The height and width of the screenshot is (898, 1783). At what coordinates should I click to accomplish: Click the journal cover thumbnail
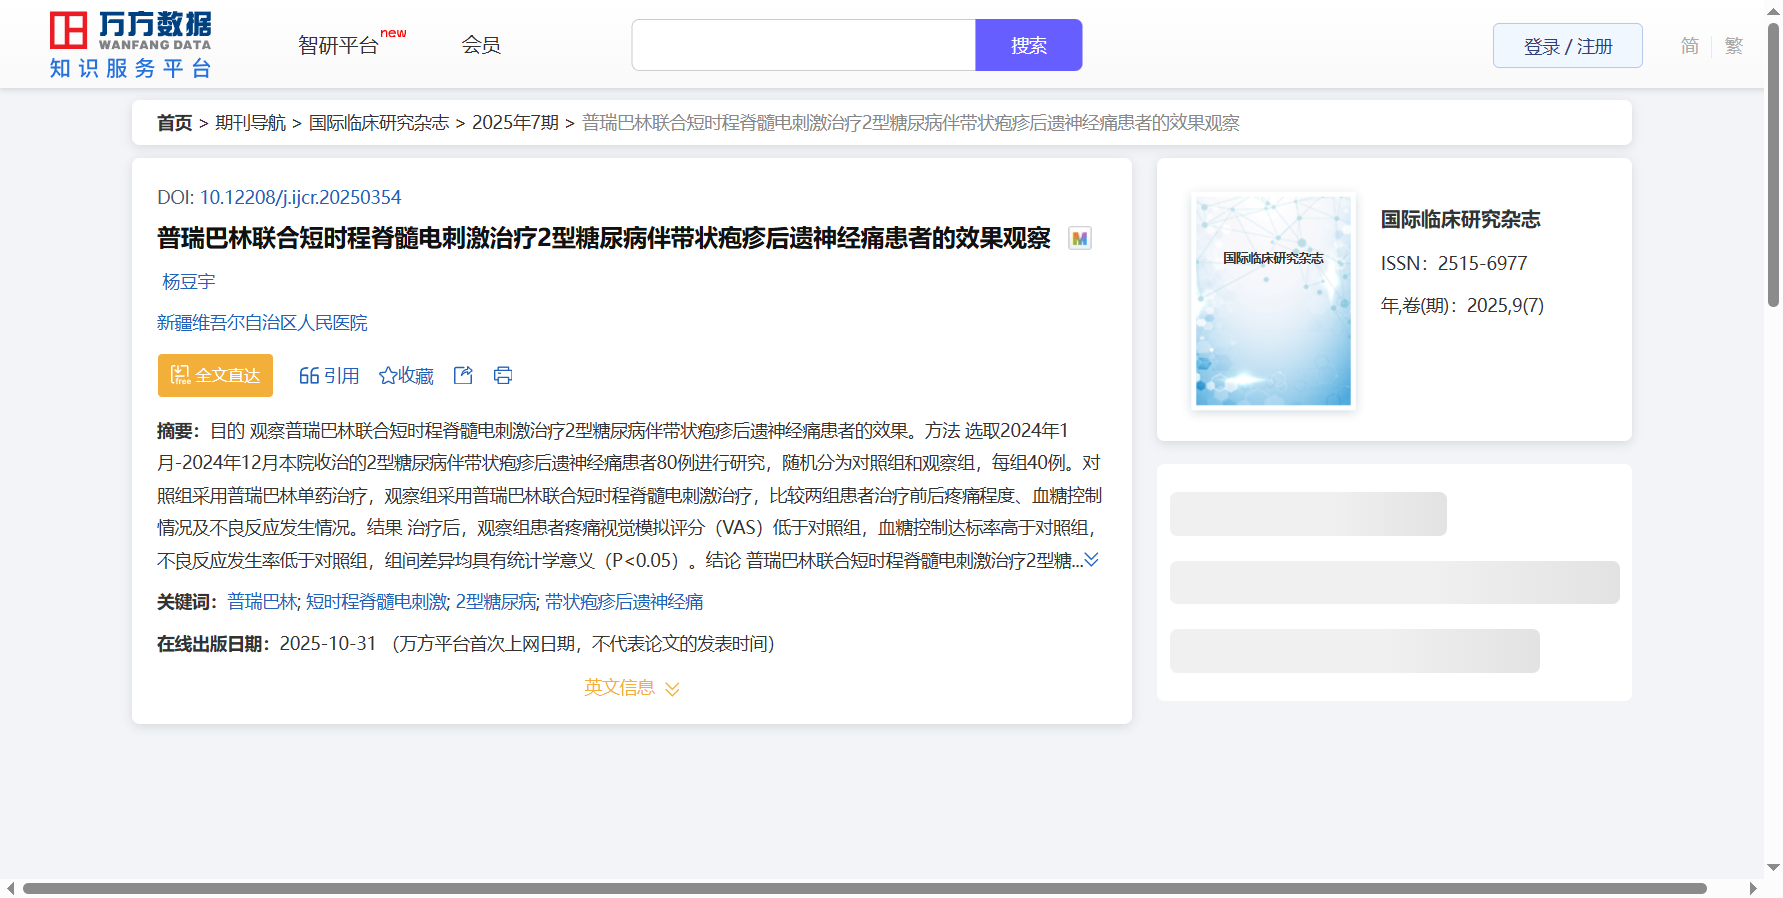(x=1273, y=301)
